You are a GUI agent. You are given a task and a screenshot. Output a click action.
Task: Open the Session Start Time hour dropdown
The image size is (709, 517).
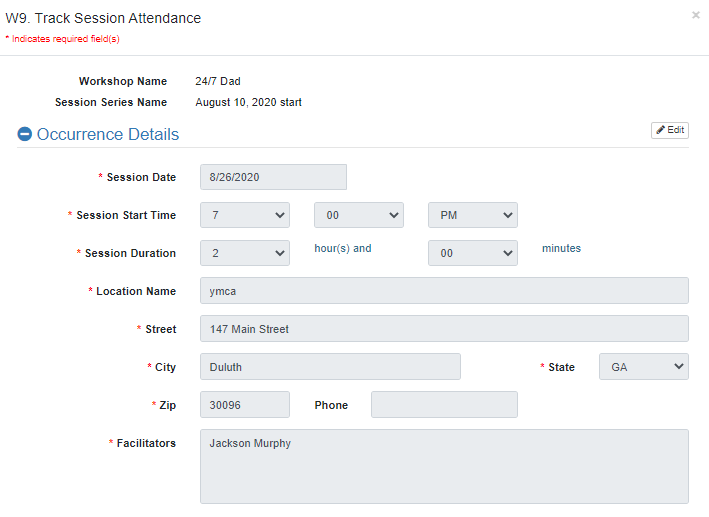coord(245,215)
